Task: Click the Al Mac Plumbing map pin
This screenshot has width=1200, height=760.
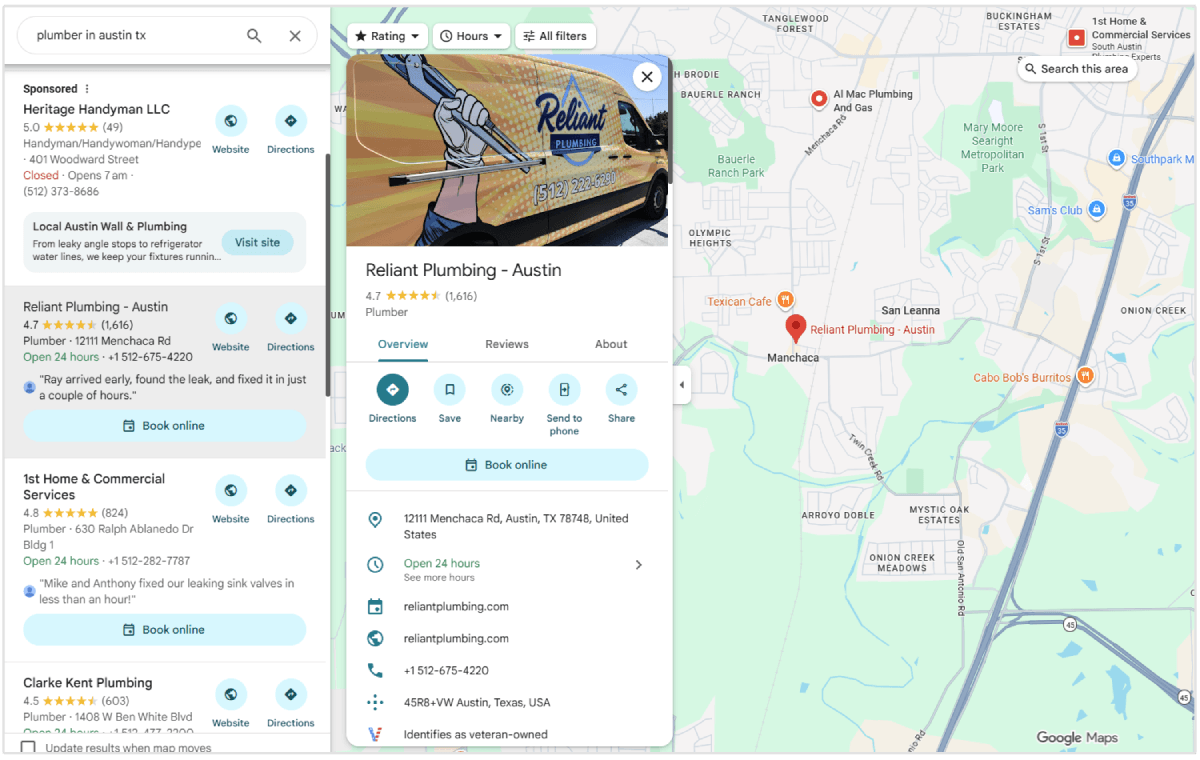Action: click(x=819, y=99)
